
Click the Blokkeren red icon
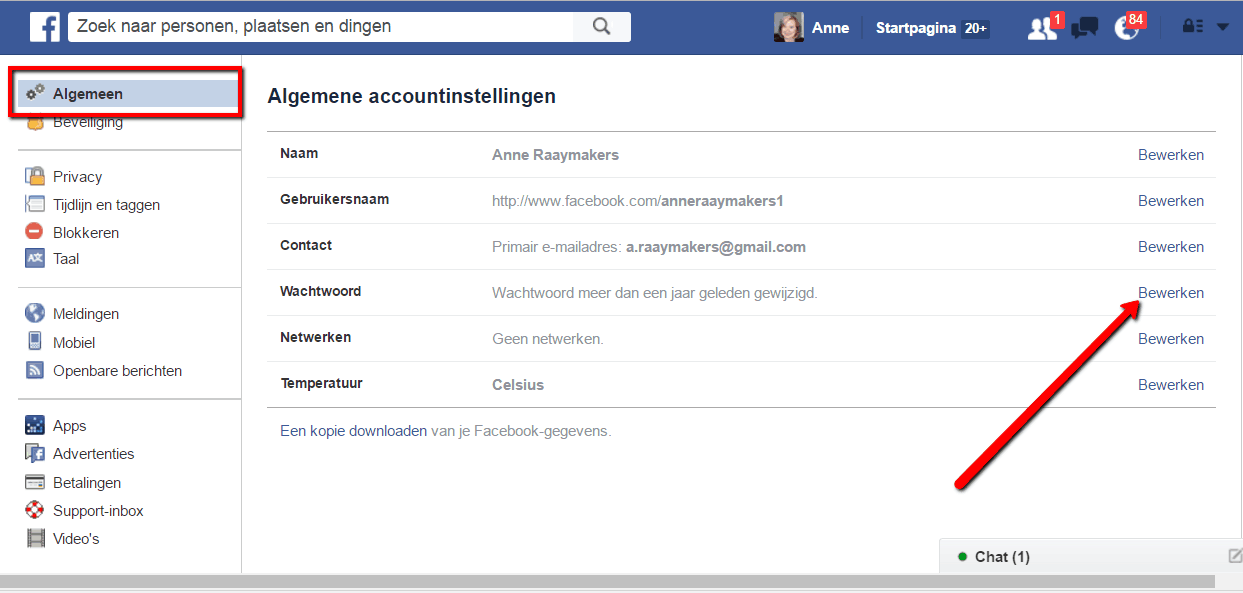point(36,232)
